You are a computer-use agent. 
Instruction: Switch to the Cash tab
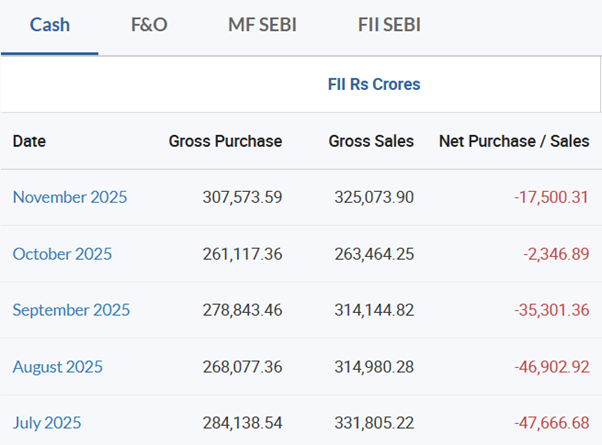tap(50, 24)
